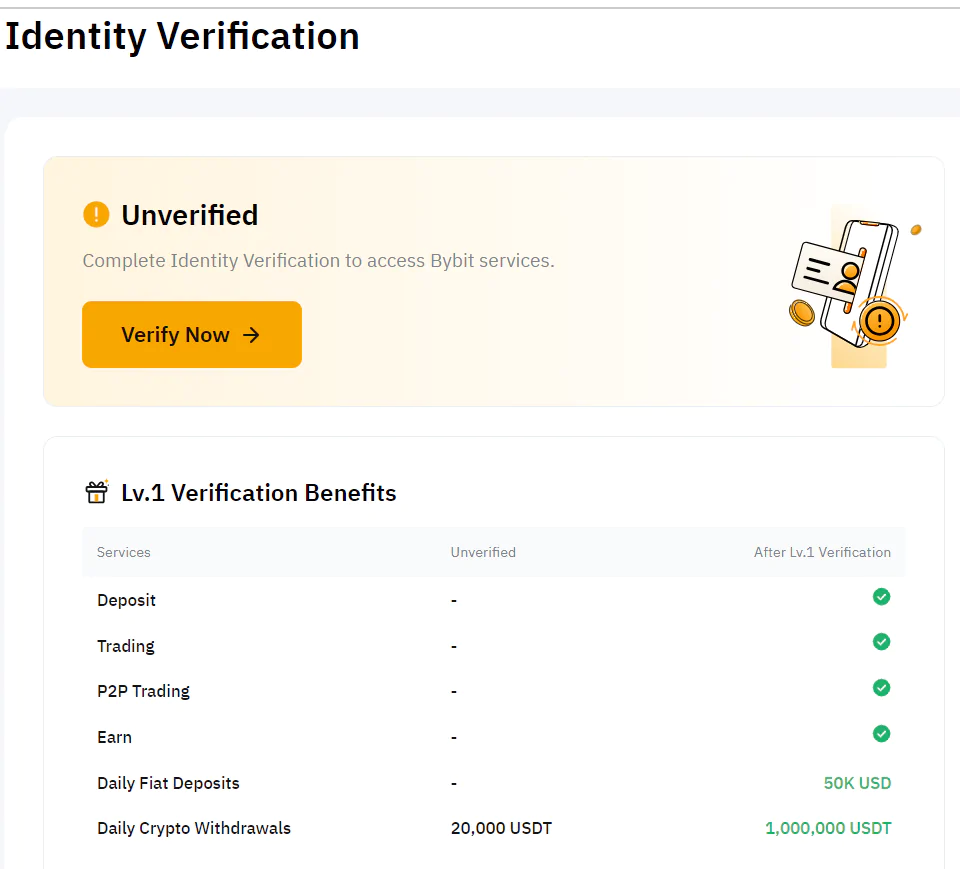Click the Identity Verification page title
960x869 pixels.
[182, 37]
